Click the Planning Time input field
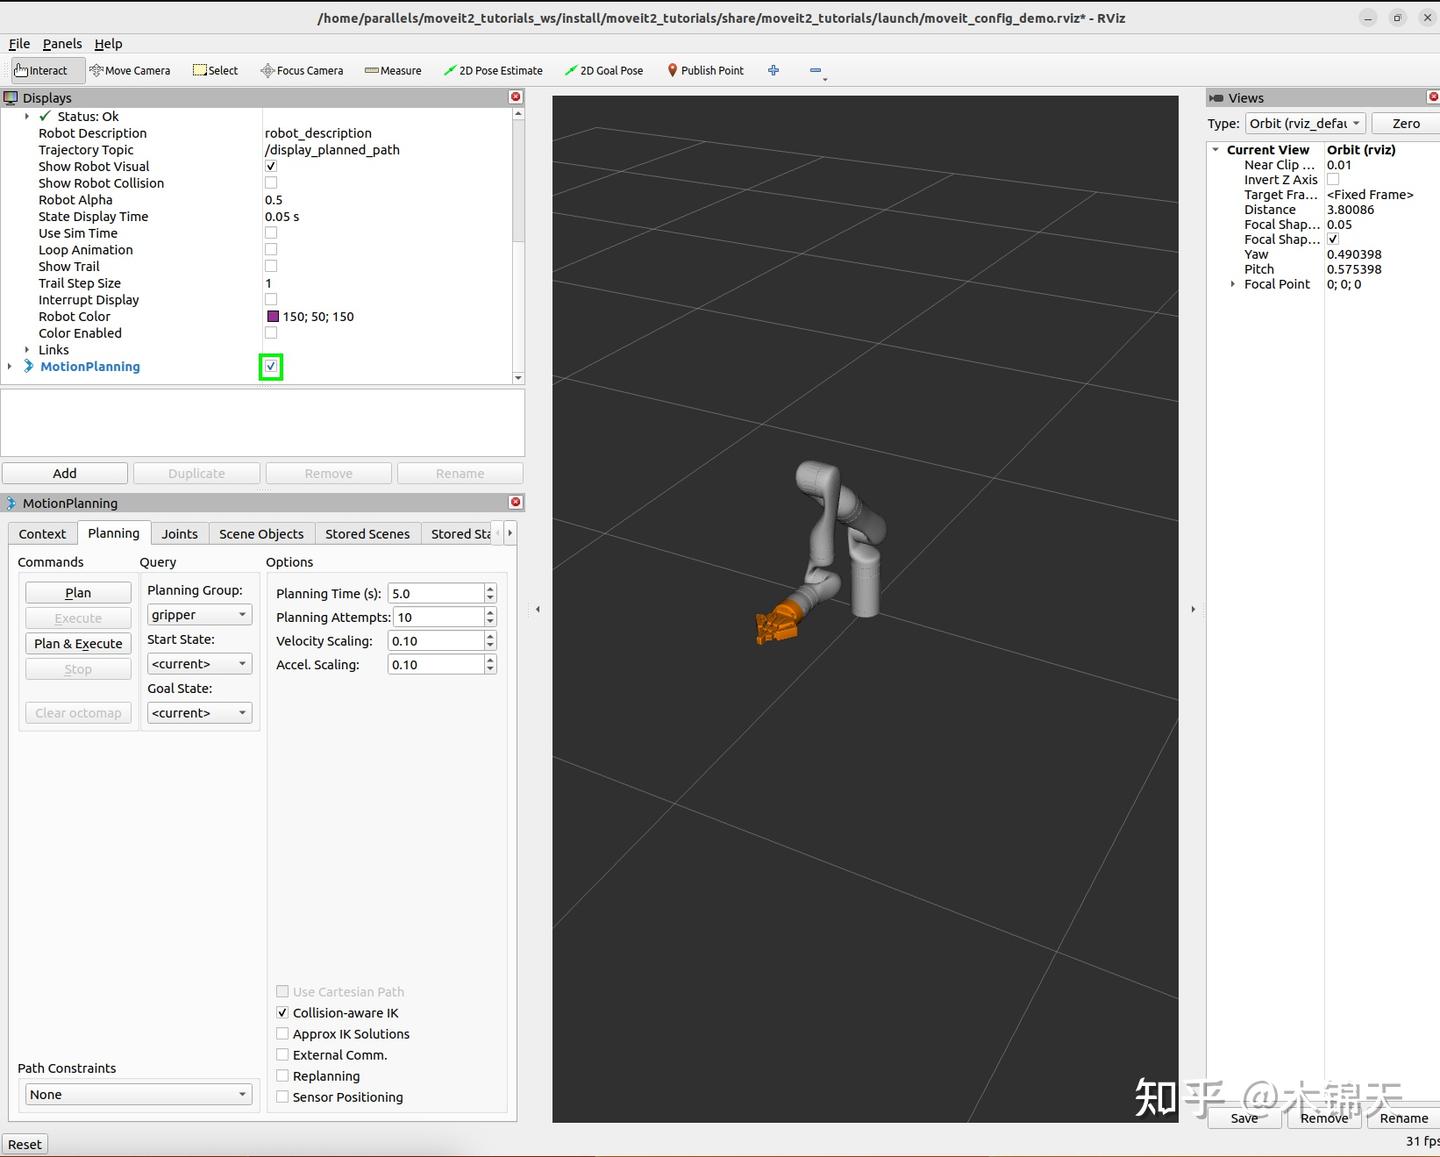The width and height of the screenshot is (1440, 1157). pos(437,593)
